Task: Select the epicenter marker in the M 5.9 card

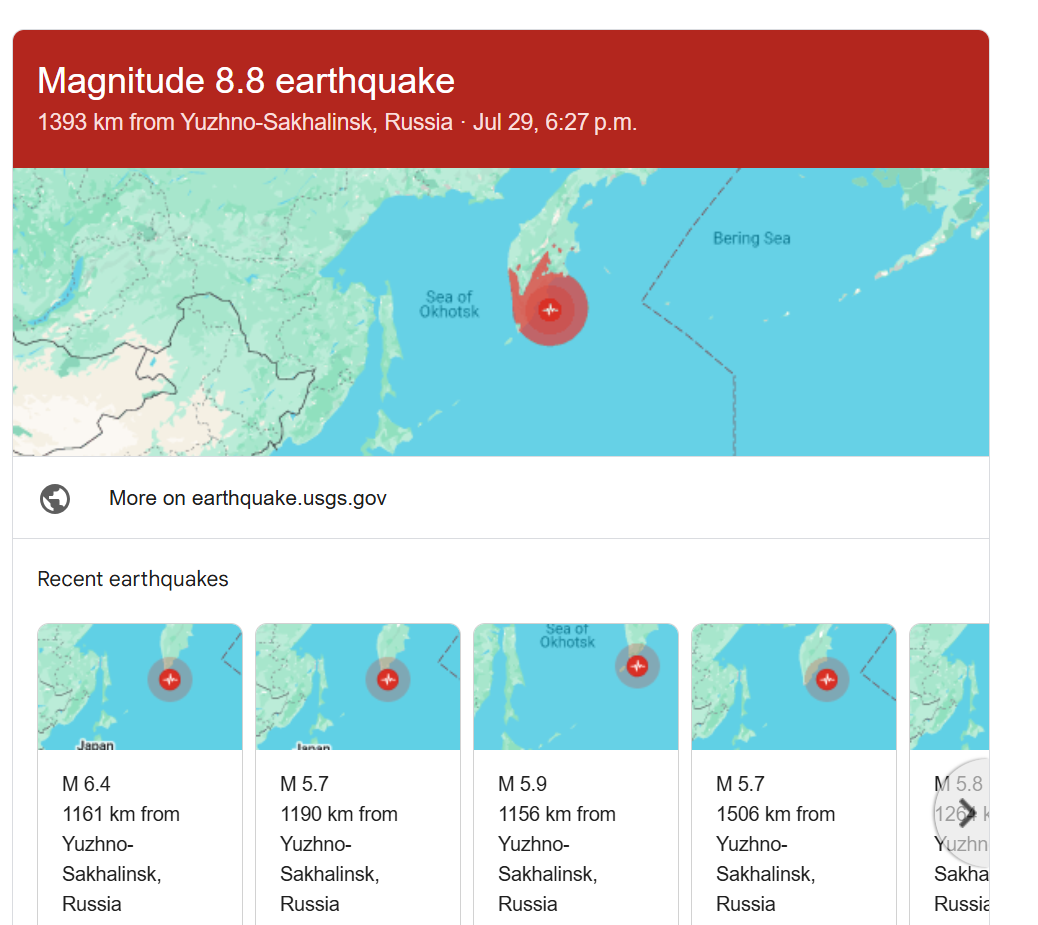Action: pyautogui.click(x=637, y=666)
